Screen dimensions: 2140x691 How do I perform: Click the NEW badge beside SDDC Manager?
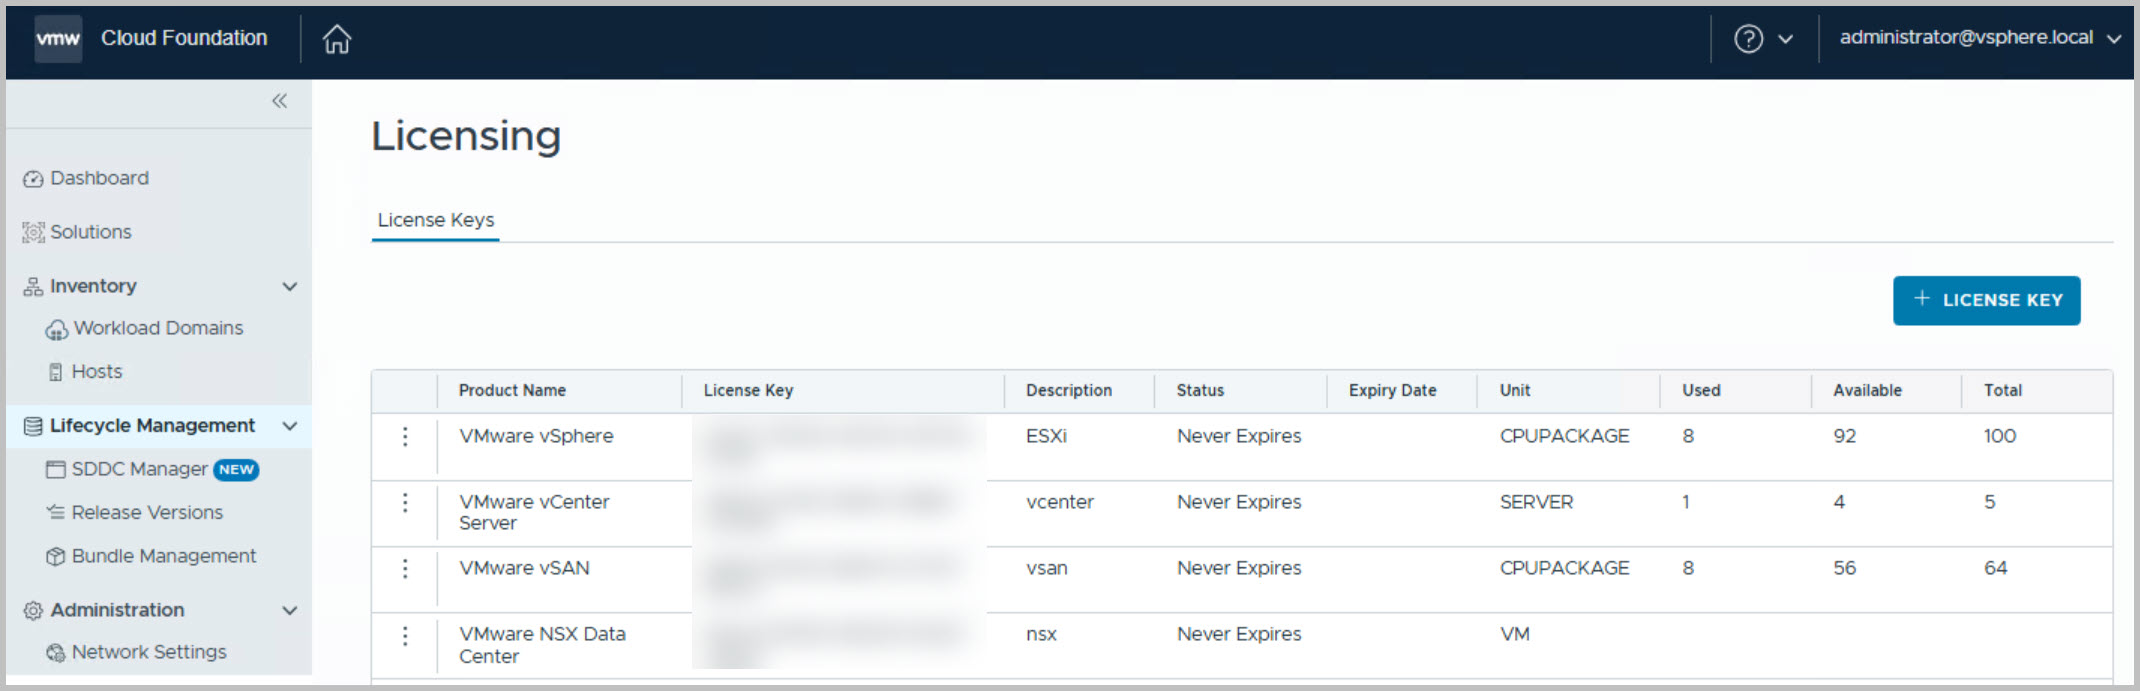236,469
